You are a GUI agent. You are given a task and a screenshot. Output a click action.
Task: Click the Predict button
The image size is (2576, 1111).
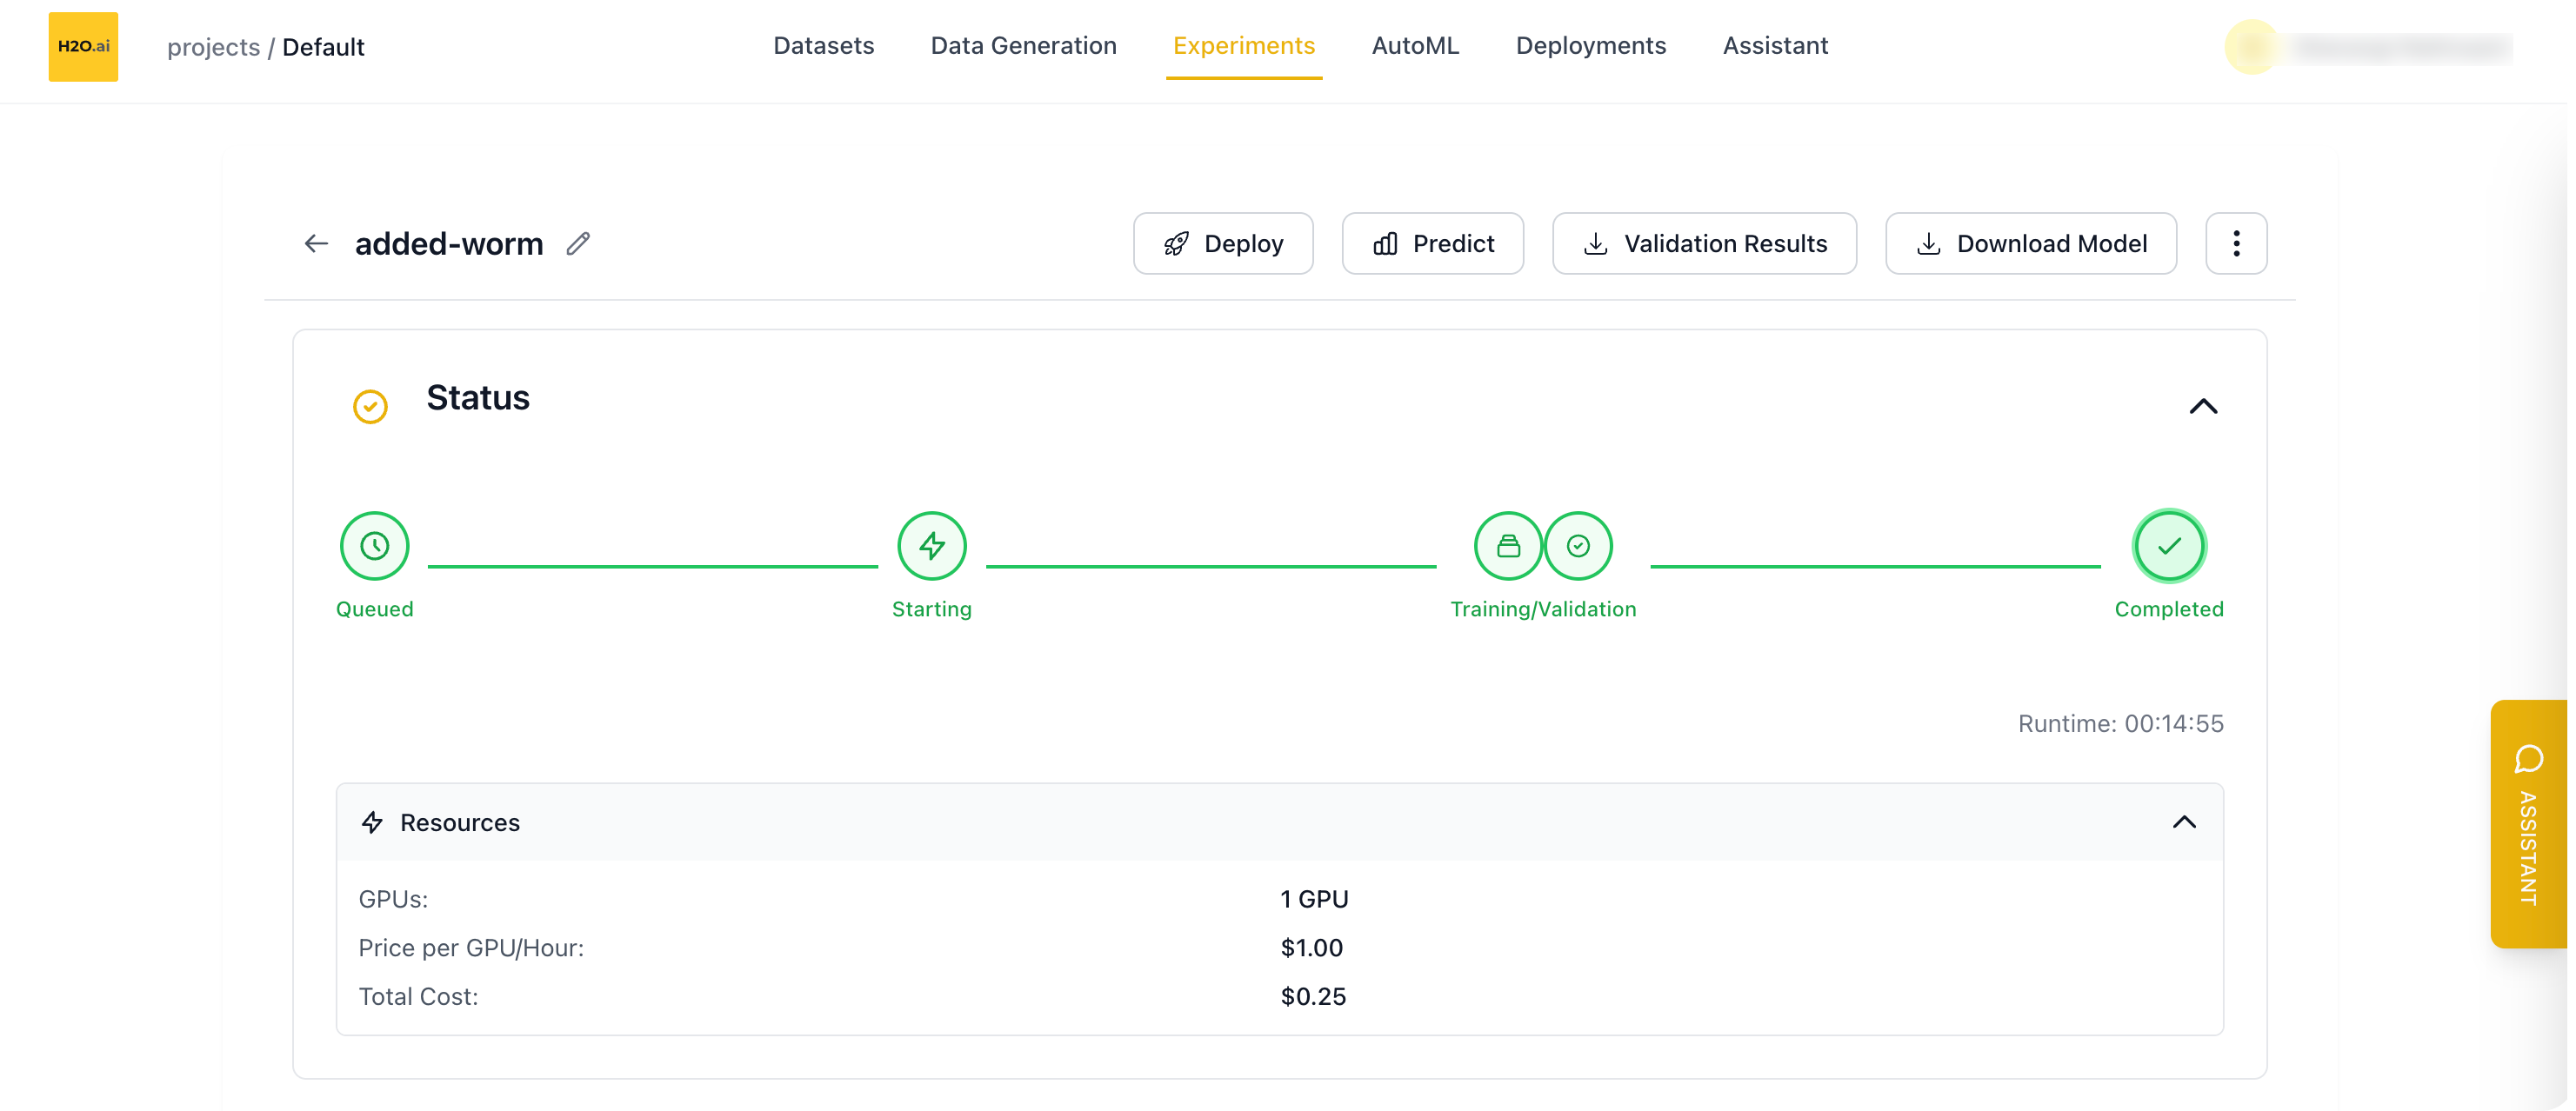pyautogui.click(x=1432, y=243)
